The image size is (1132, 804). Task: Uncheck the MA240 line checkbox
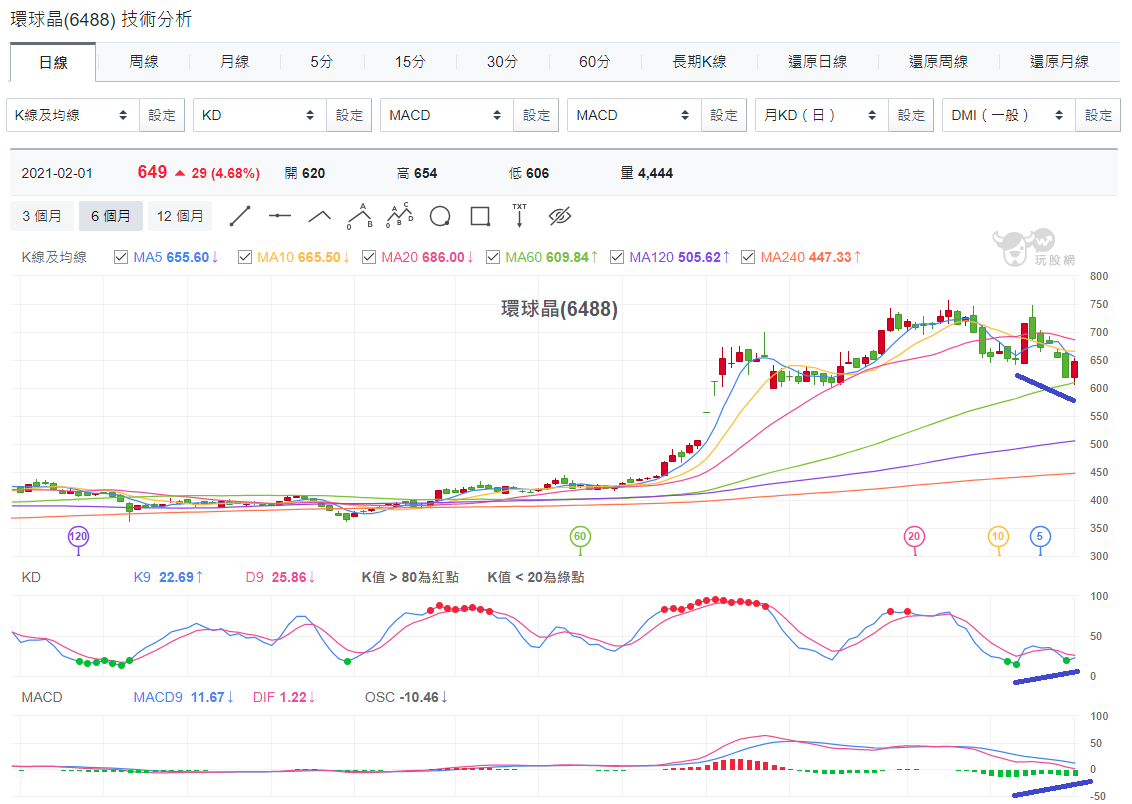(748, 257)
